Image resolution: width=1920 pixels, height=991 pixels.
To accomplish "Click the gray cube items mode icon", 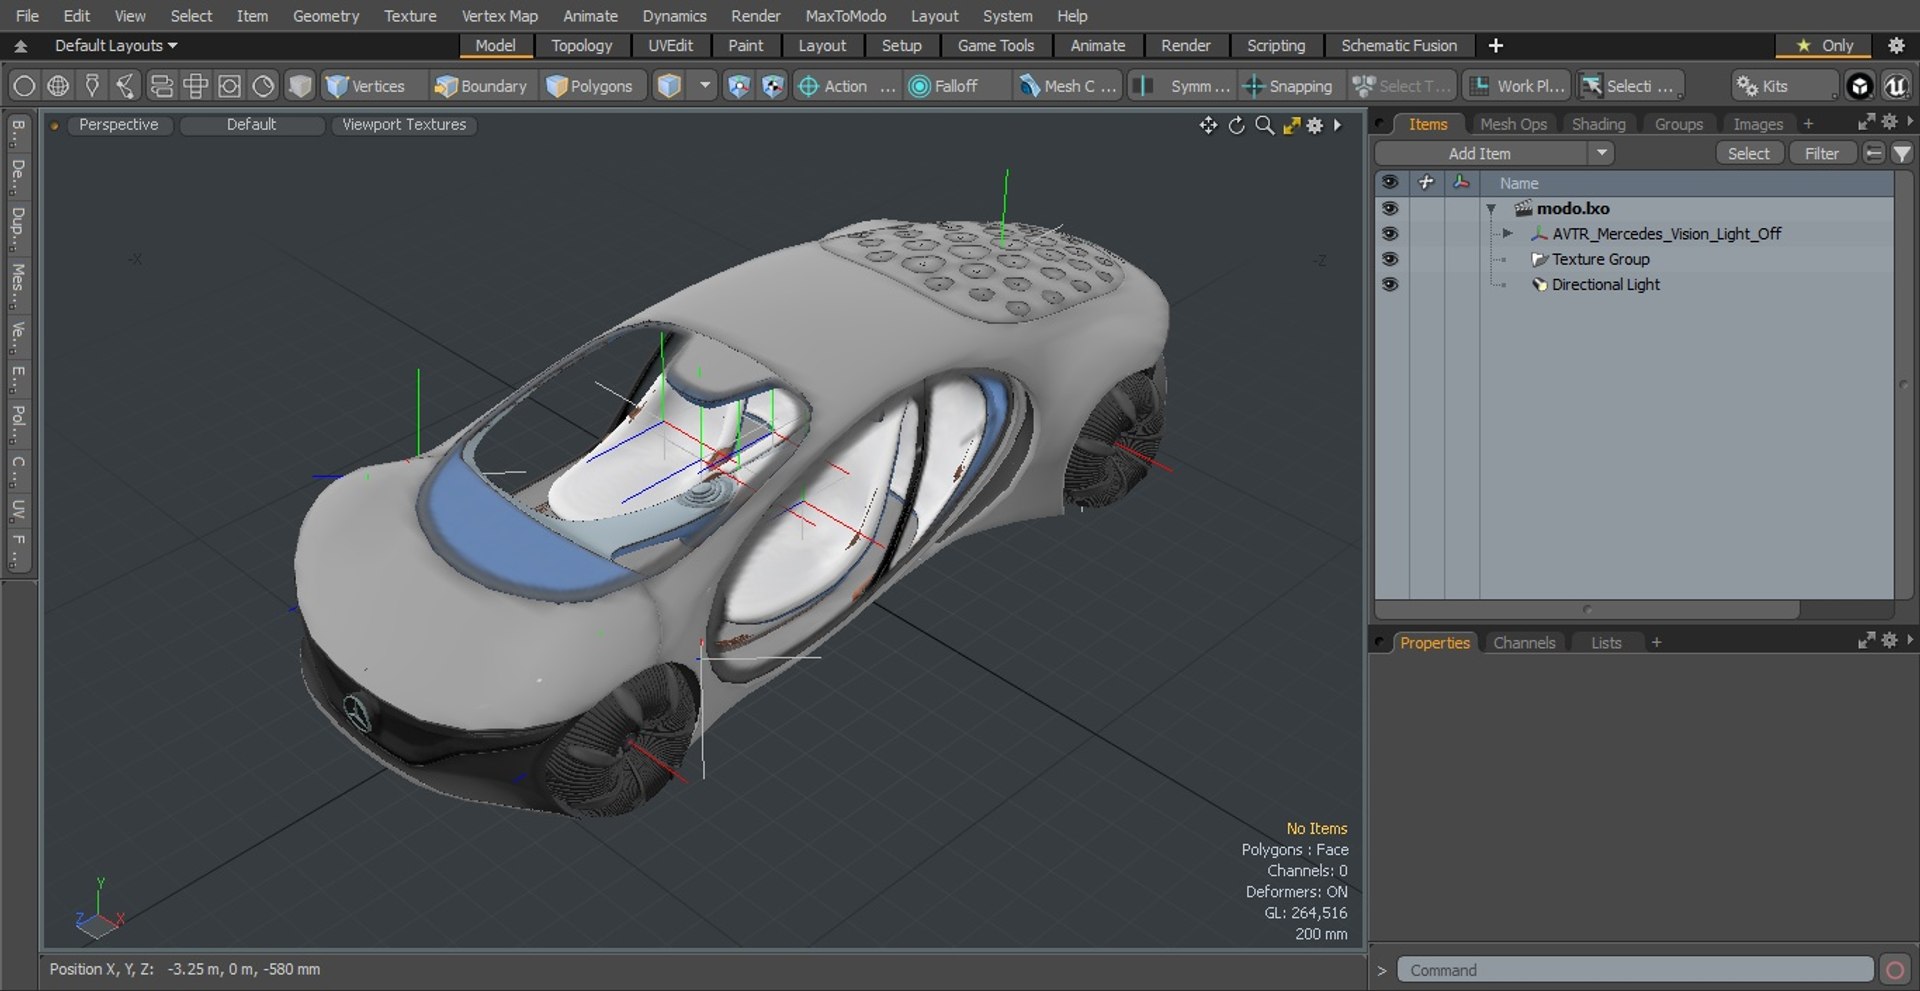I will point(300,86).
